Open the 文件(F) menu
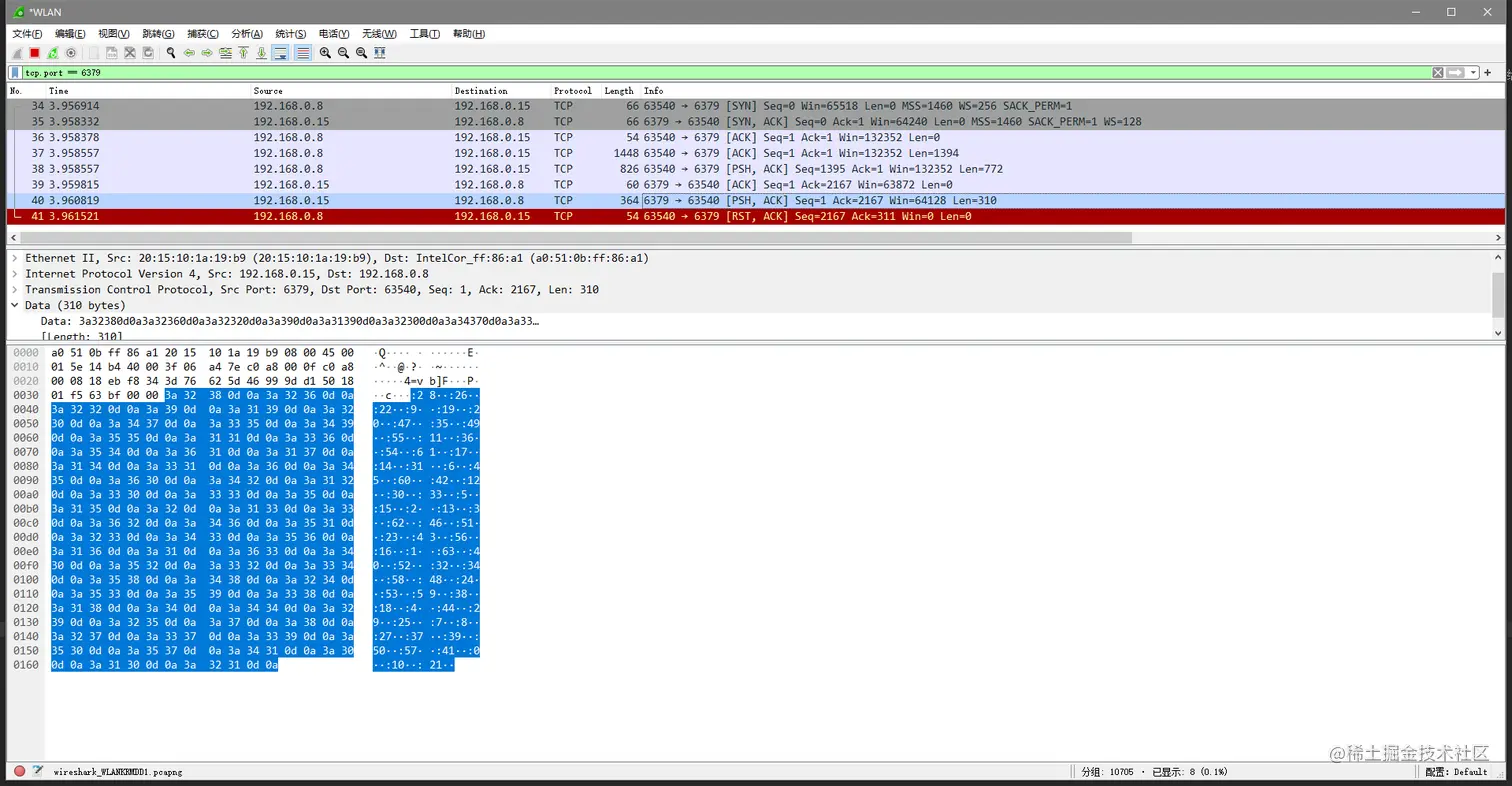The width and height of the screenshot is (1512, 786). click(x=27, y=34)
